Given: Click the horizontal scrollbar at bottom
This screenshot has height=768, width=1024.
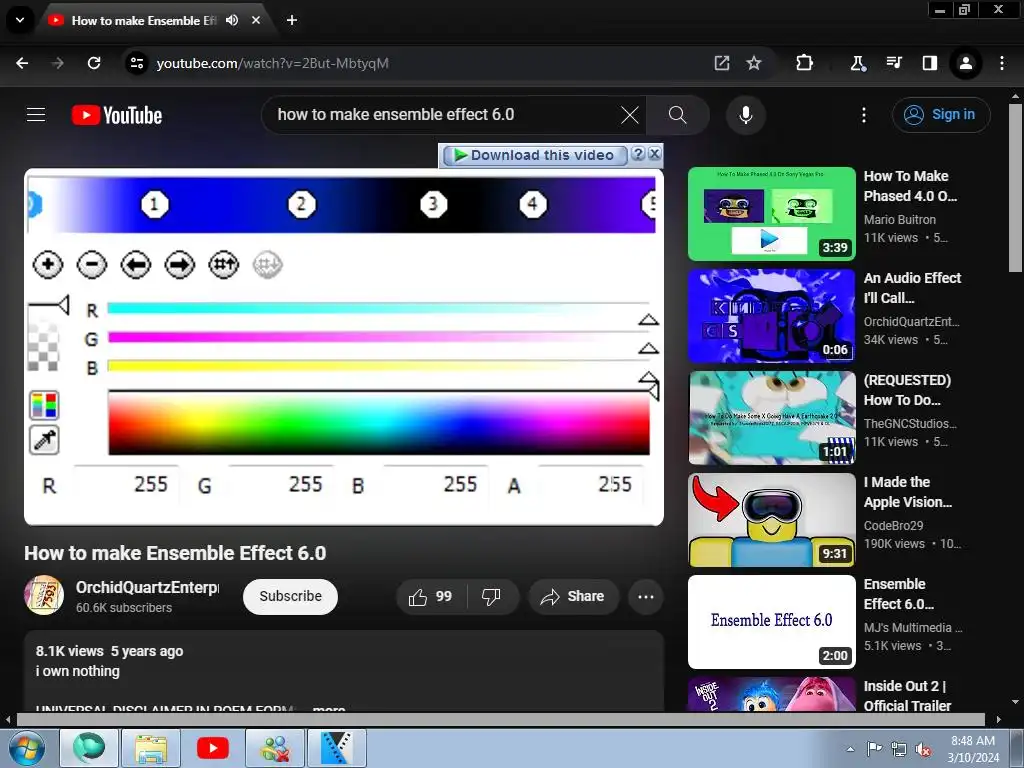Looking at the screenshot, I should (x=500, y=719).
